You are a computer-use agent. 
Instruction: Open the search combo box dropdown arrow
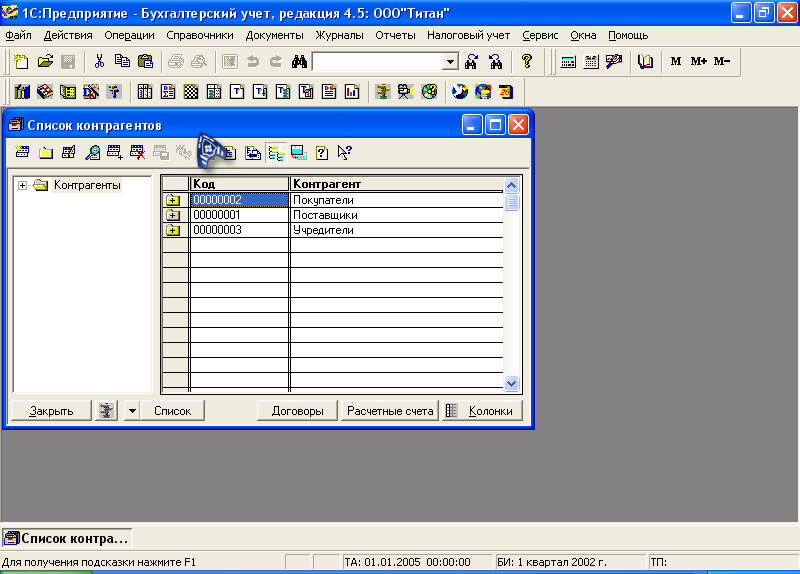pyautogui.click(x=450, y=62)
